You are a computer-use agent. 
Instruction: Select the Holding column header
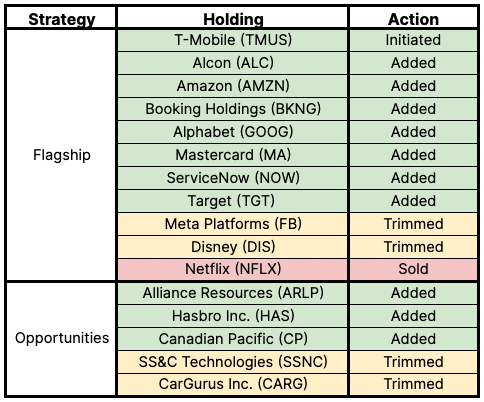[233, 19]
